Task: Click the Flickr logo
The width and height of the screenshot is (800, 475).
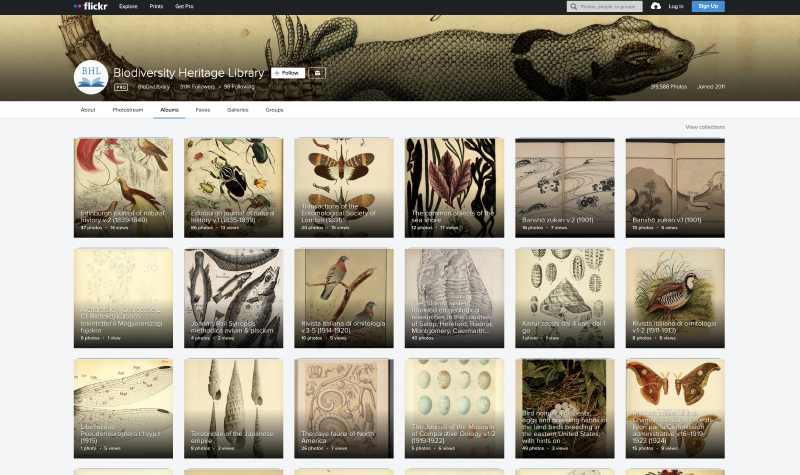Action: click(91, 6)
